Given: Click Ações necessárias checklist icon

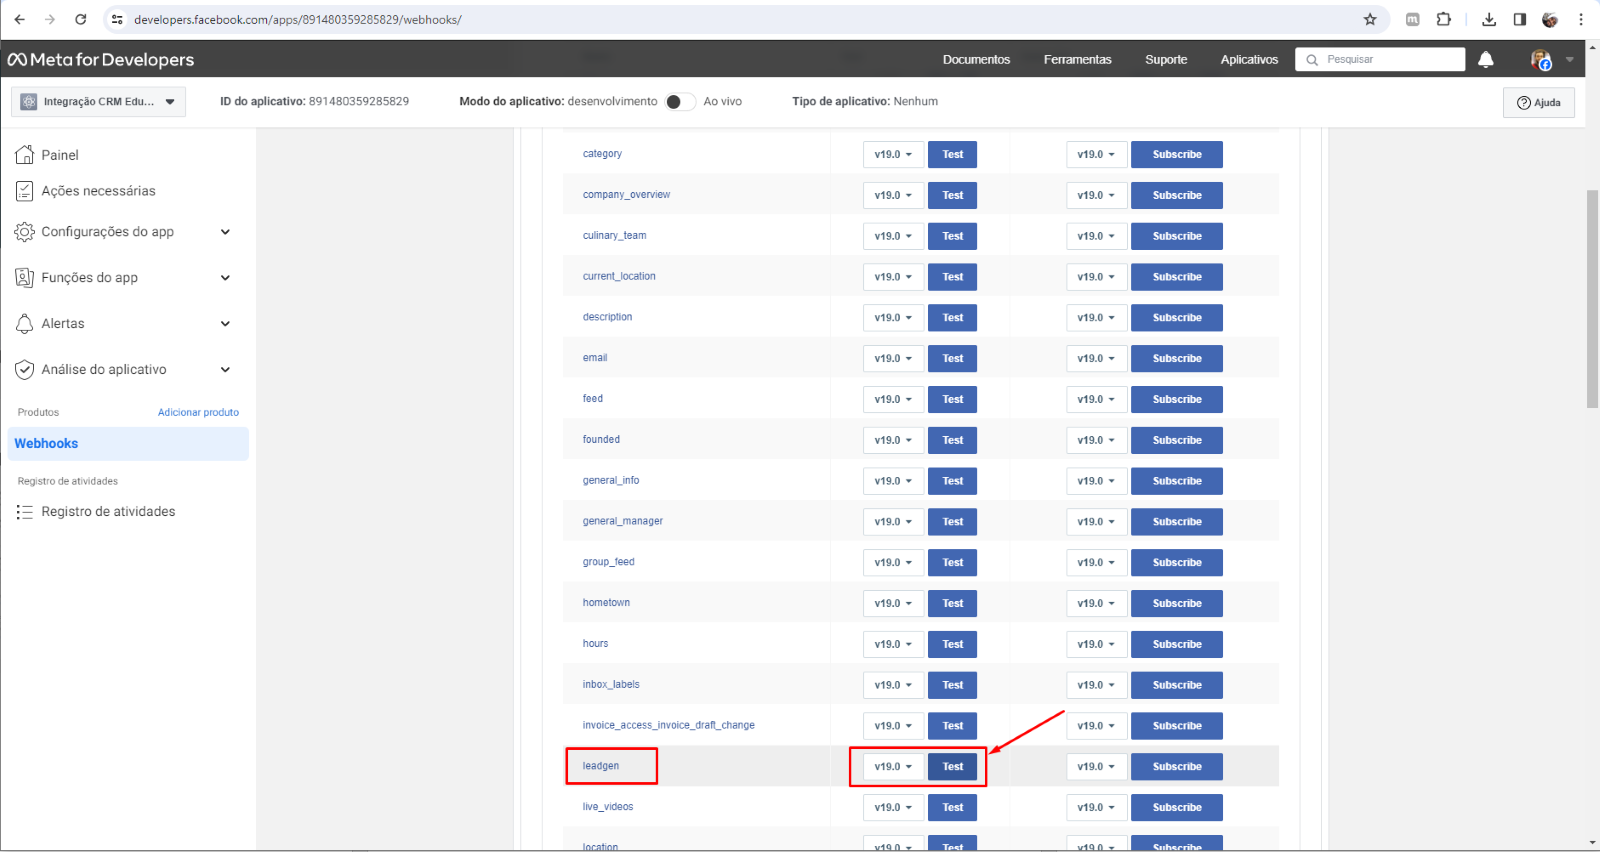Looking at the screenshot, I should [x=25, y=191].
